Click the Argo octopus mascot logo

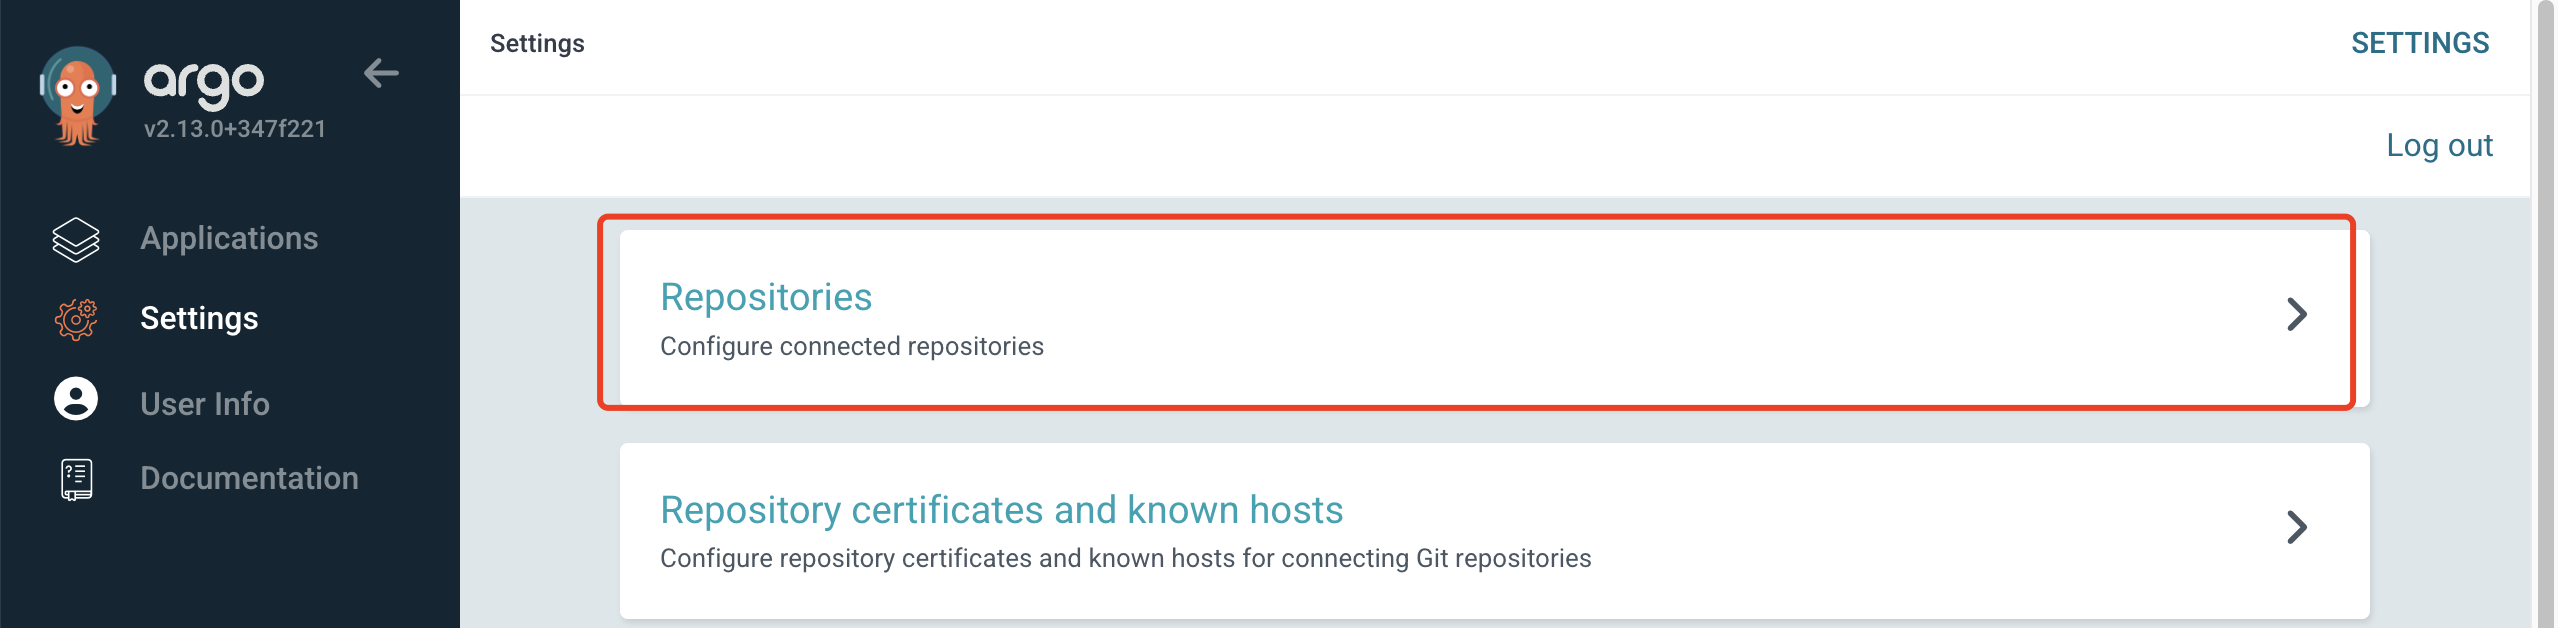pos(77,97)
